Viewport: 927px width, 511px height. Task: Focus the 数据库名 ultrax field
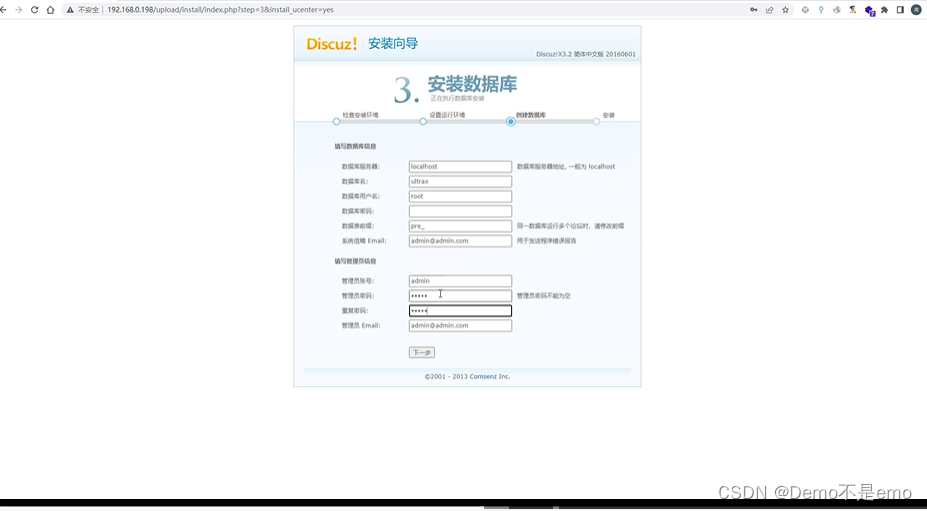click(x=460, y=182)
